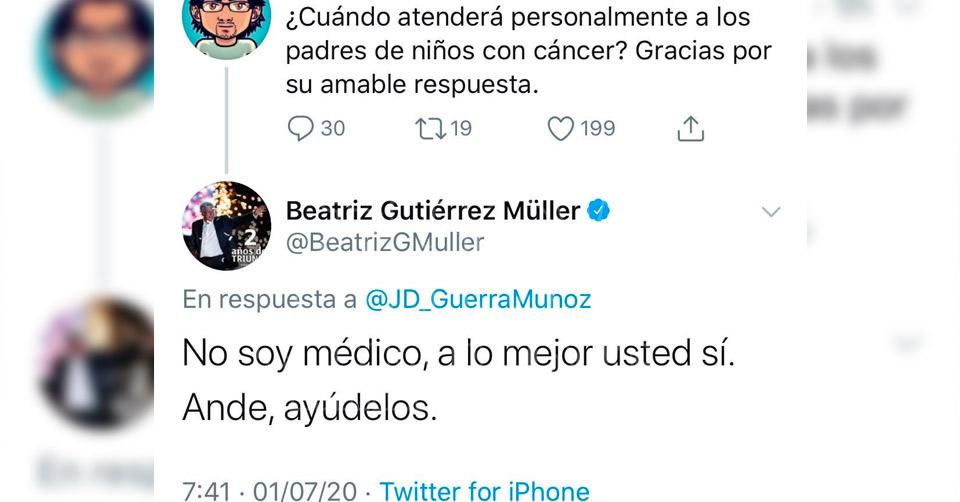Open the @JD_GuerraMunoz mention link
960x502 pixels.
pyautogui.click(x=477, y=298)
